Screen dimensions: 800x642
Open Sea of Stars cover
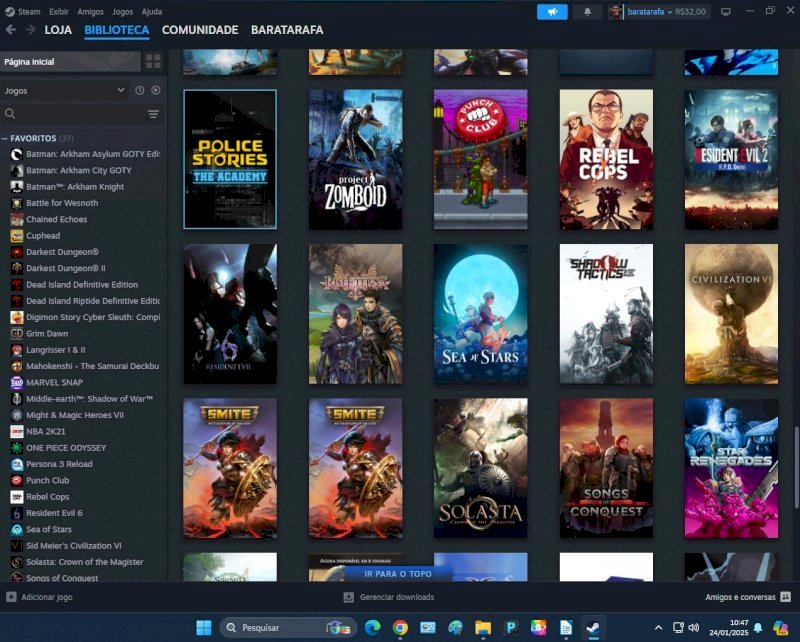pyautogui.click(x=481, y=313)
